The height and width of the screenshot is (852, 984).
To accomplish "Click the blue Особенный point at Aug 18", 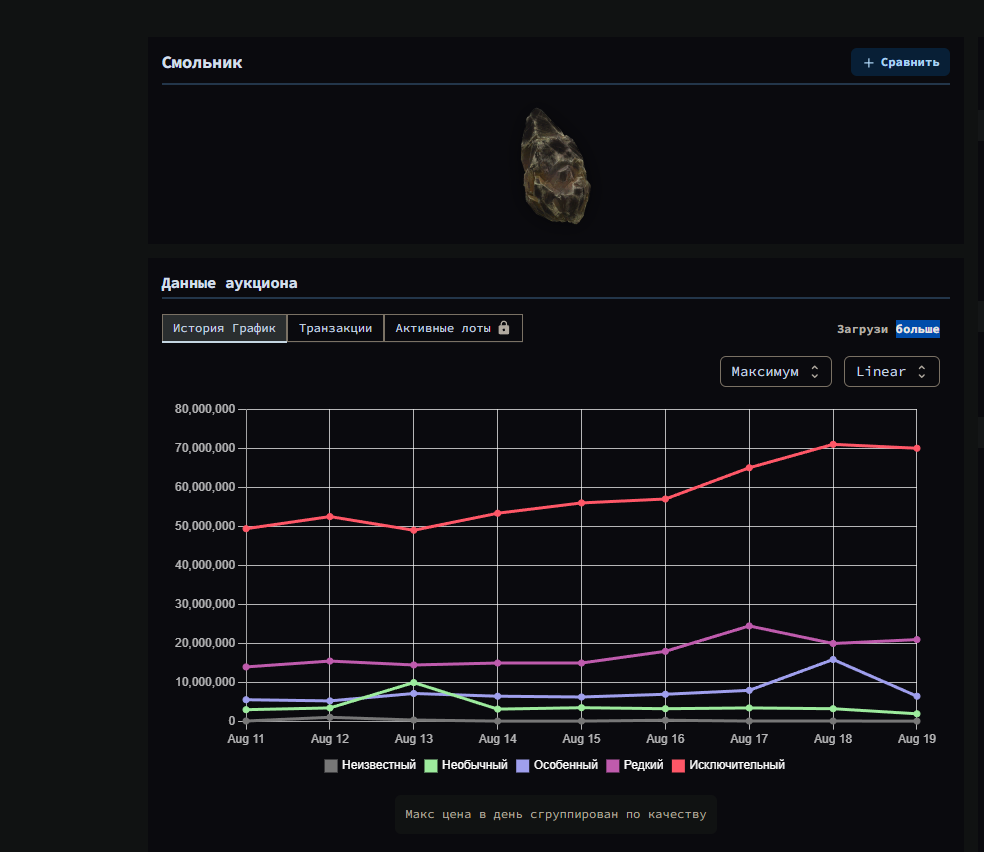I will (833, 659).
